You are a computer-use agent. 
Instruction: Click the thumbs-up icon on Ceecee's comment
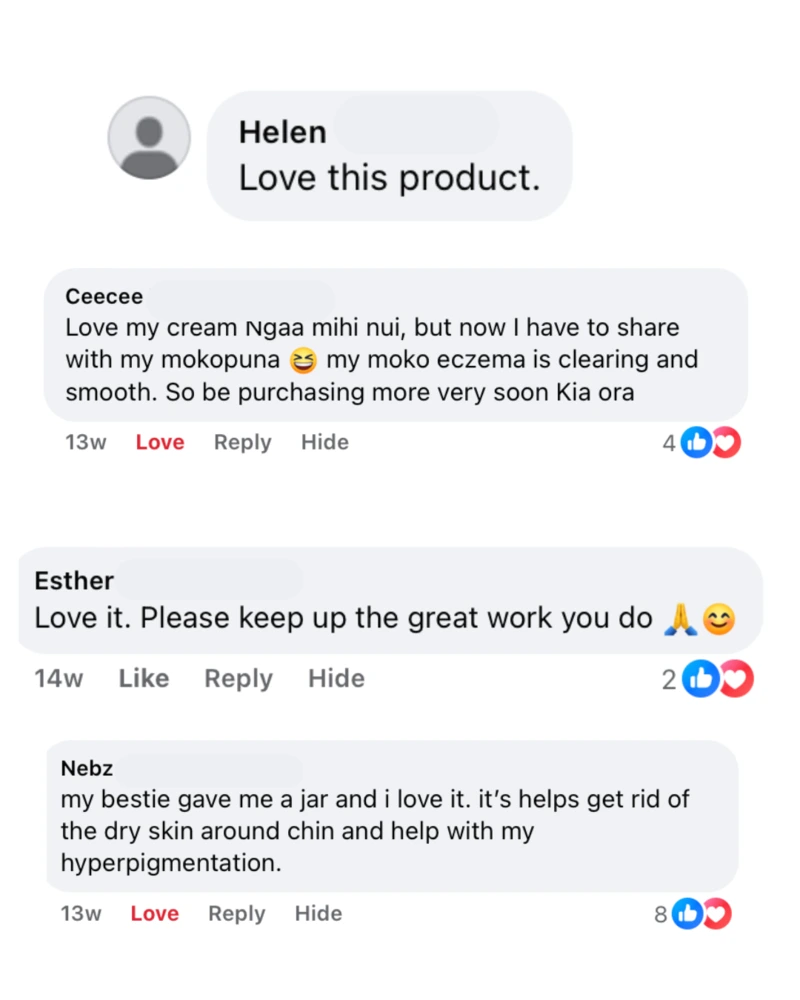696,442
